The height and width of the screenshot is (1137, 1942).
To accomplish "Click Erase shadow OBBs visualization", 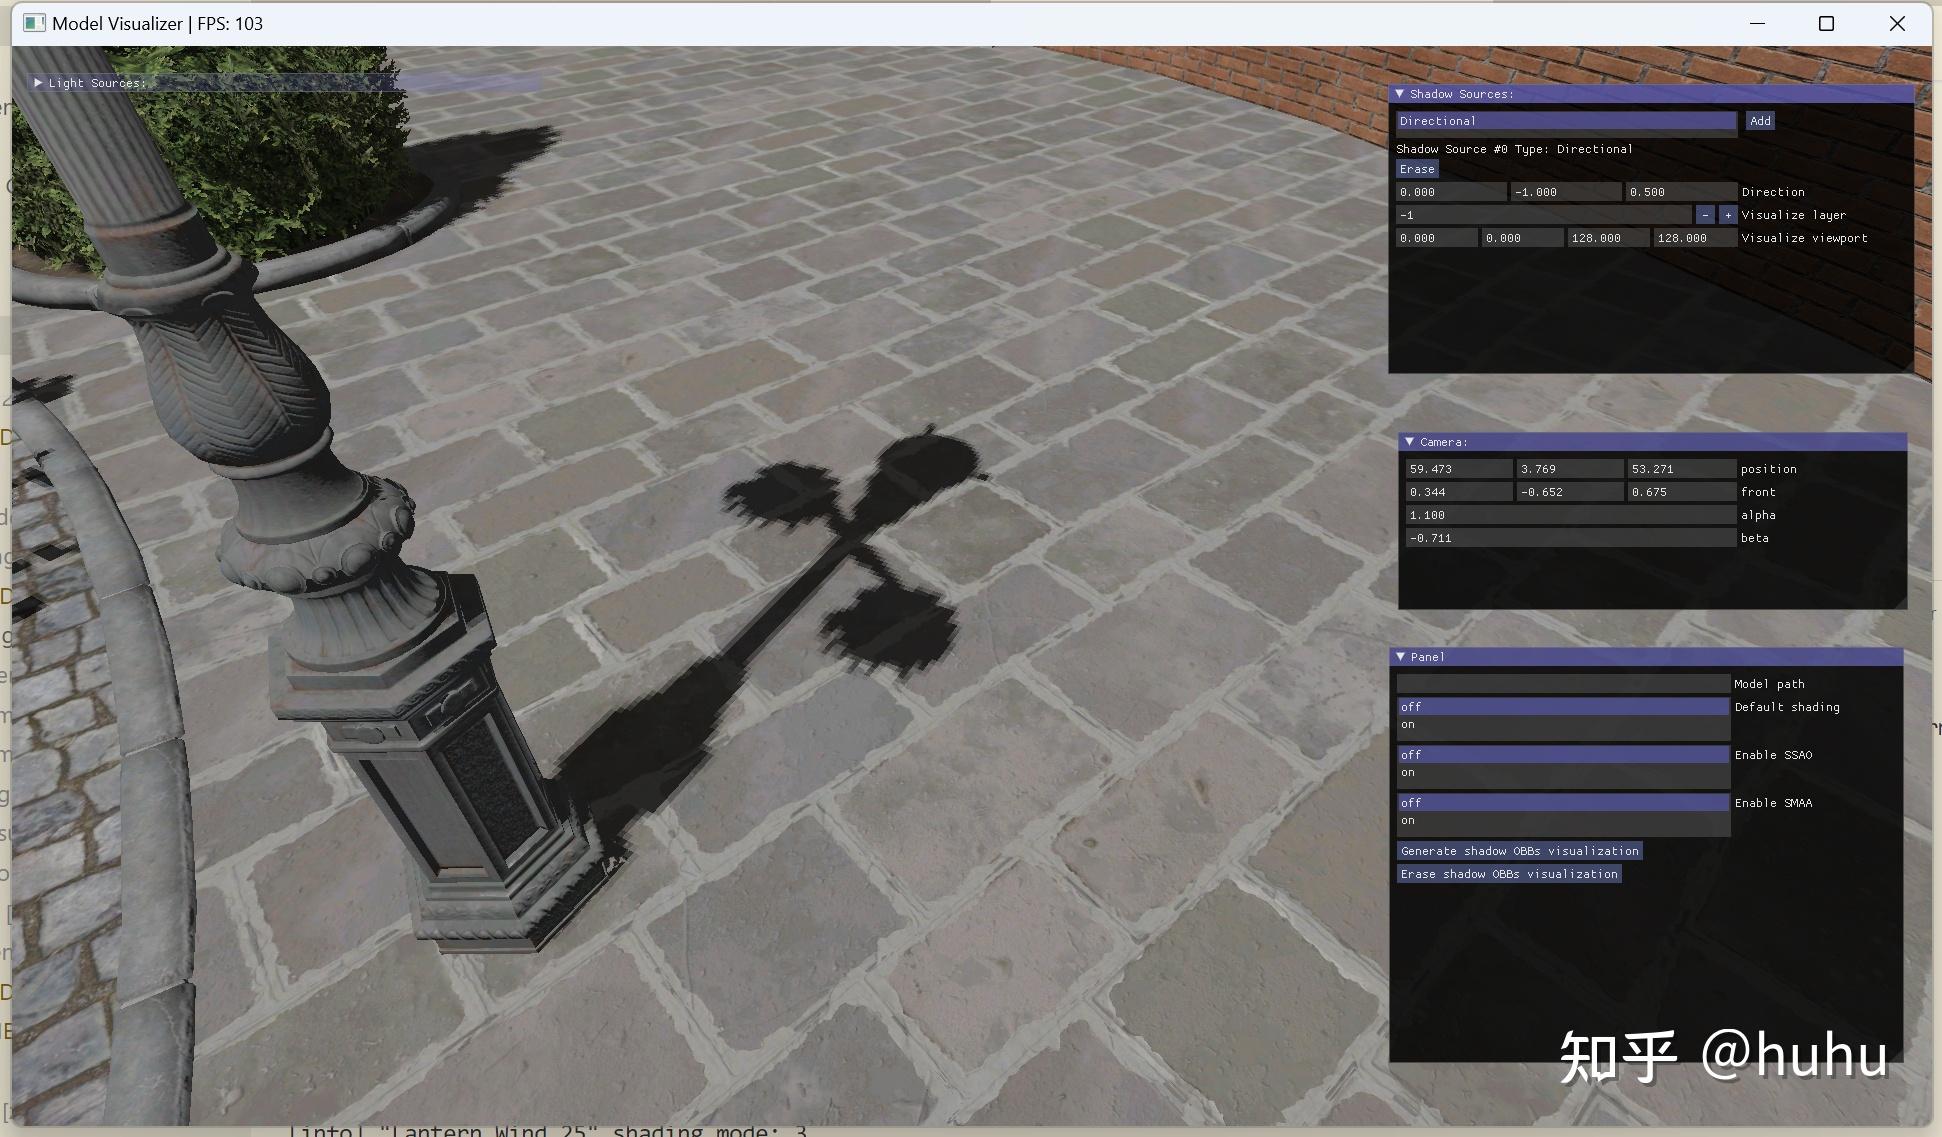I will [1508, 873].
